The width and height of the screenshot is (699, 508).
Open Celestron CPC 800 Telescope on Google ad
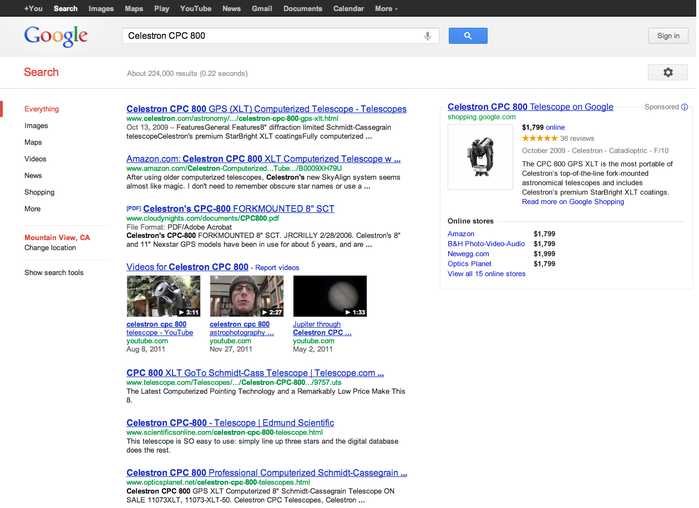click(x=530, y=107)
